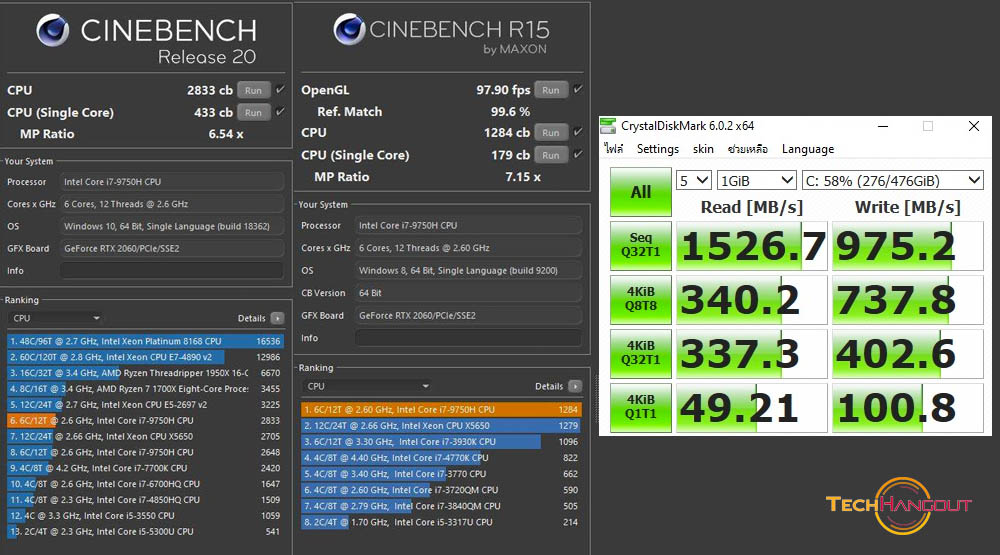Click the All button in CrystalDiskMark

coord(641,192)
